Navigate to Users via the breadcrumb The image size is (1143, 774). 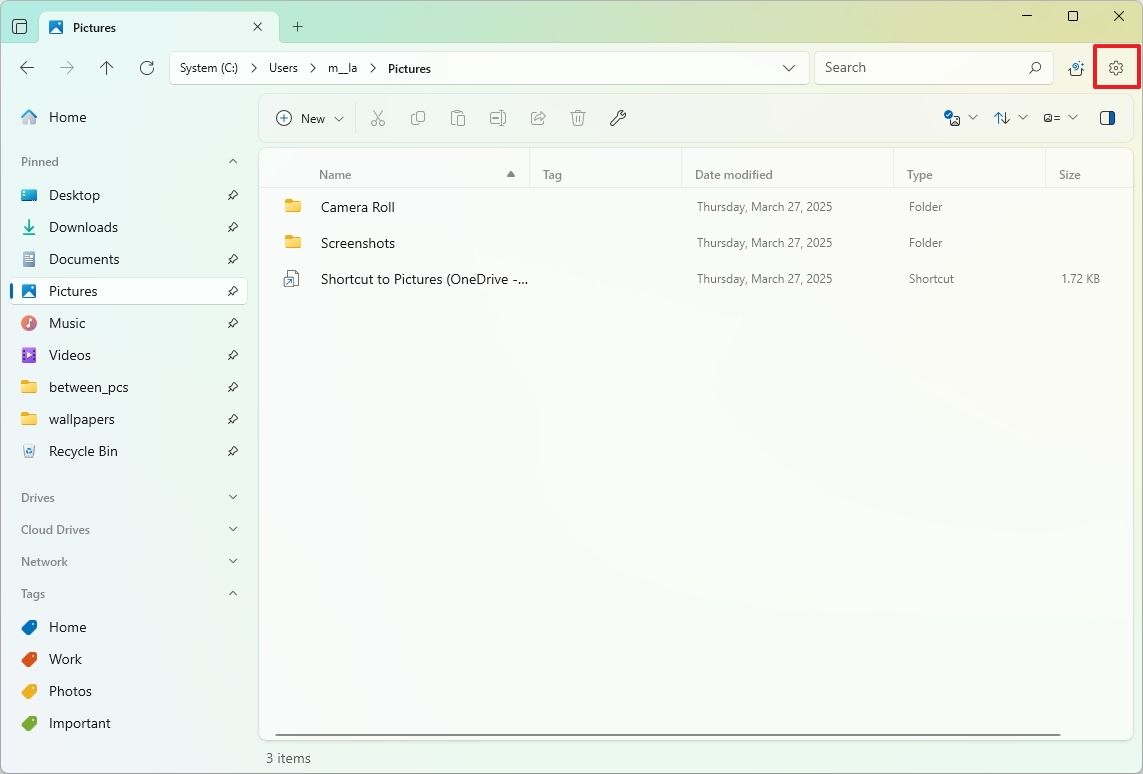tap(283, 67)
